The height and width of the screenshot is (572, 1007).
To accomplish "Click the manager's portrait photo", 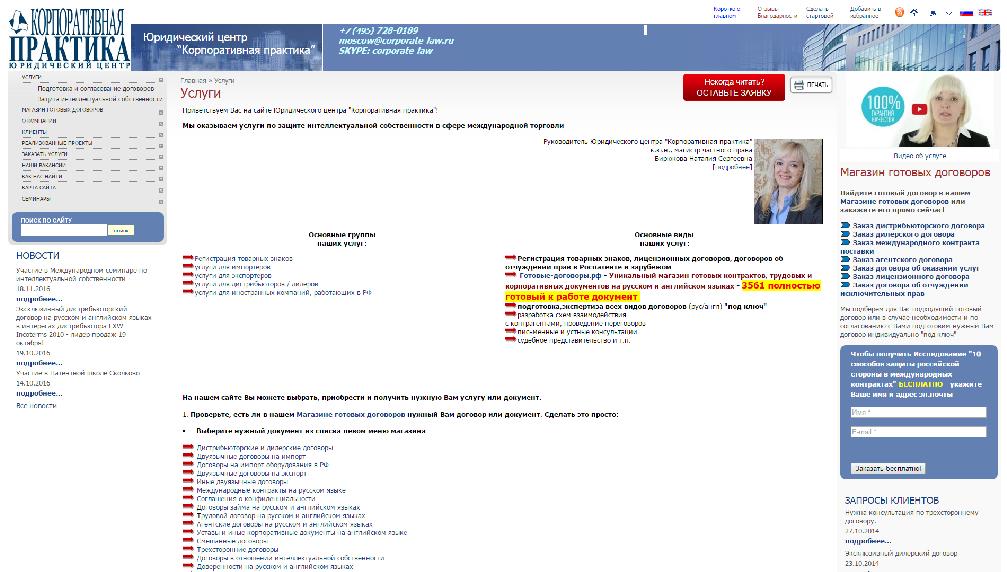I will [788, 181].
